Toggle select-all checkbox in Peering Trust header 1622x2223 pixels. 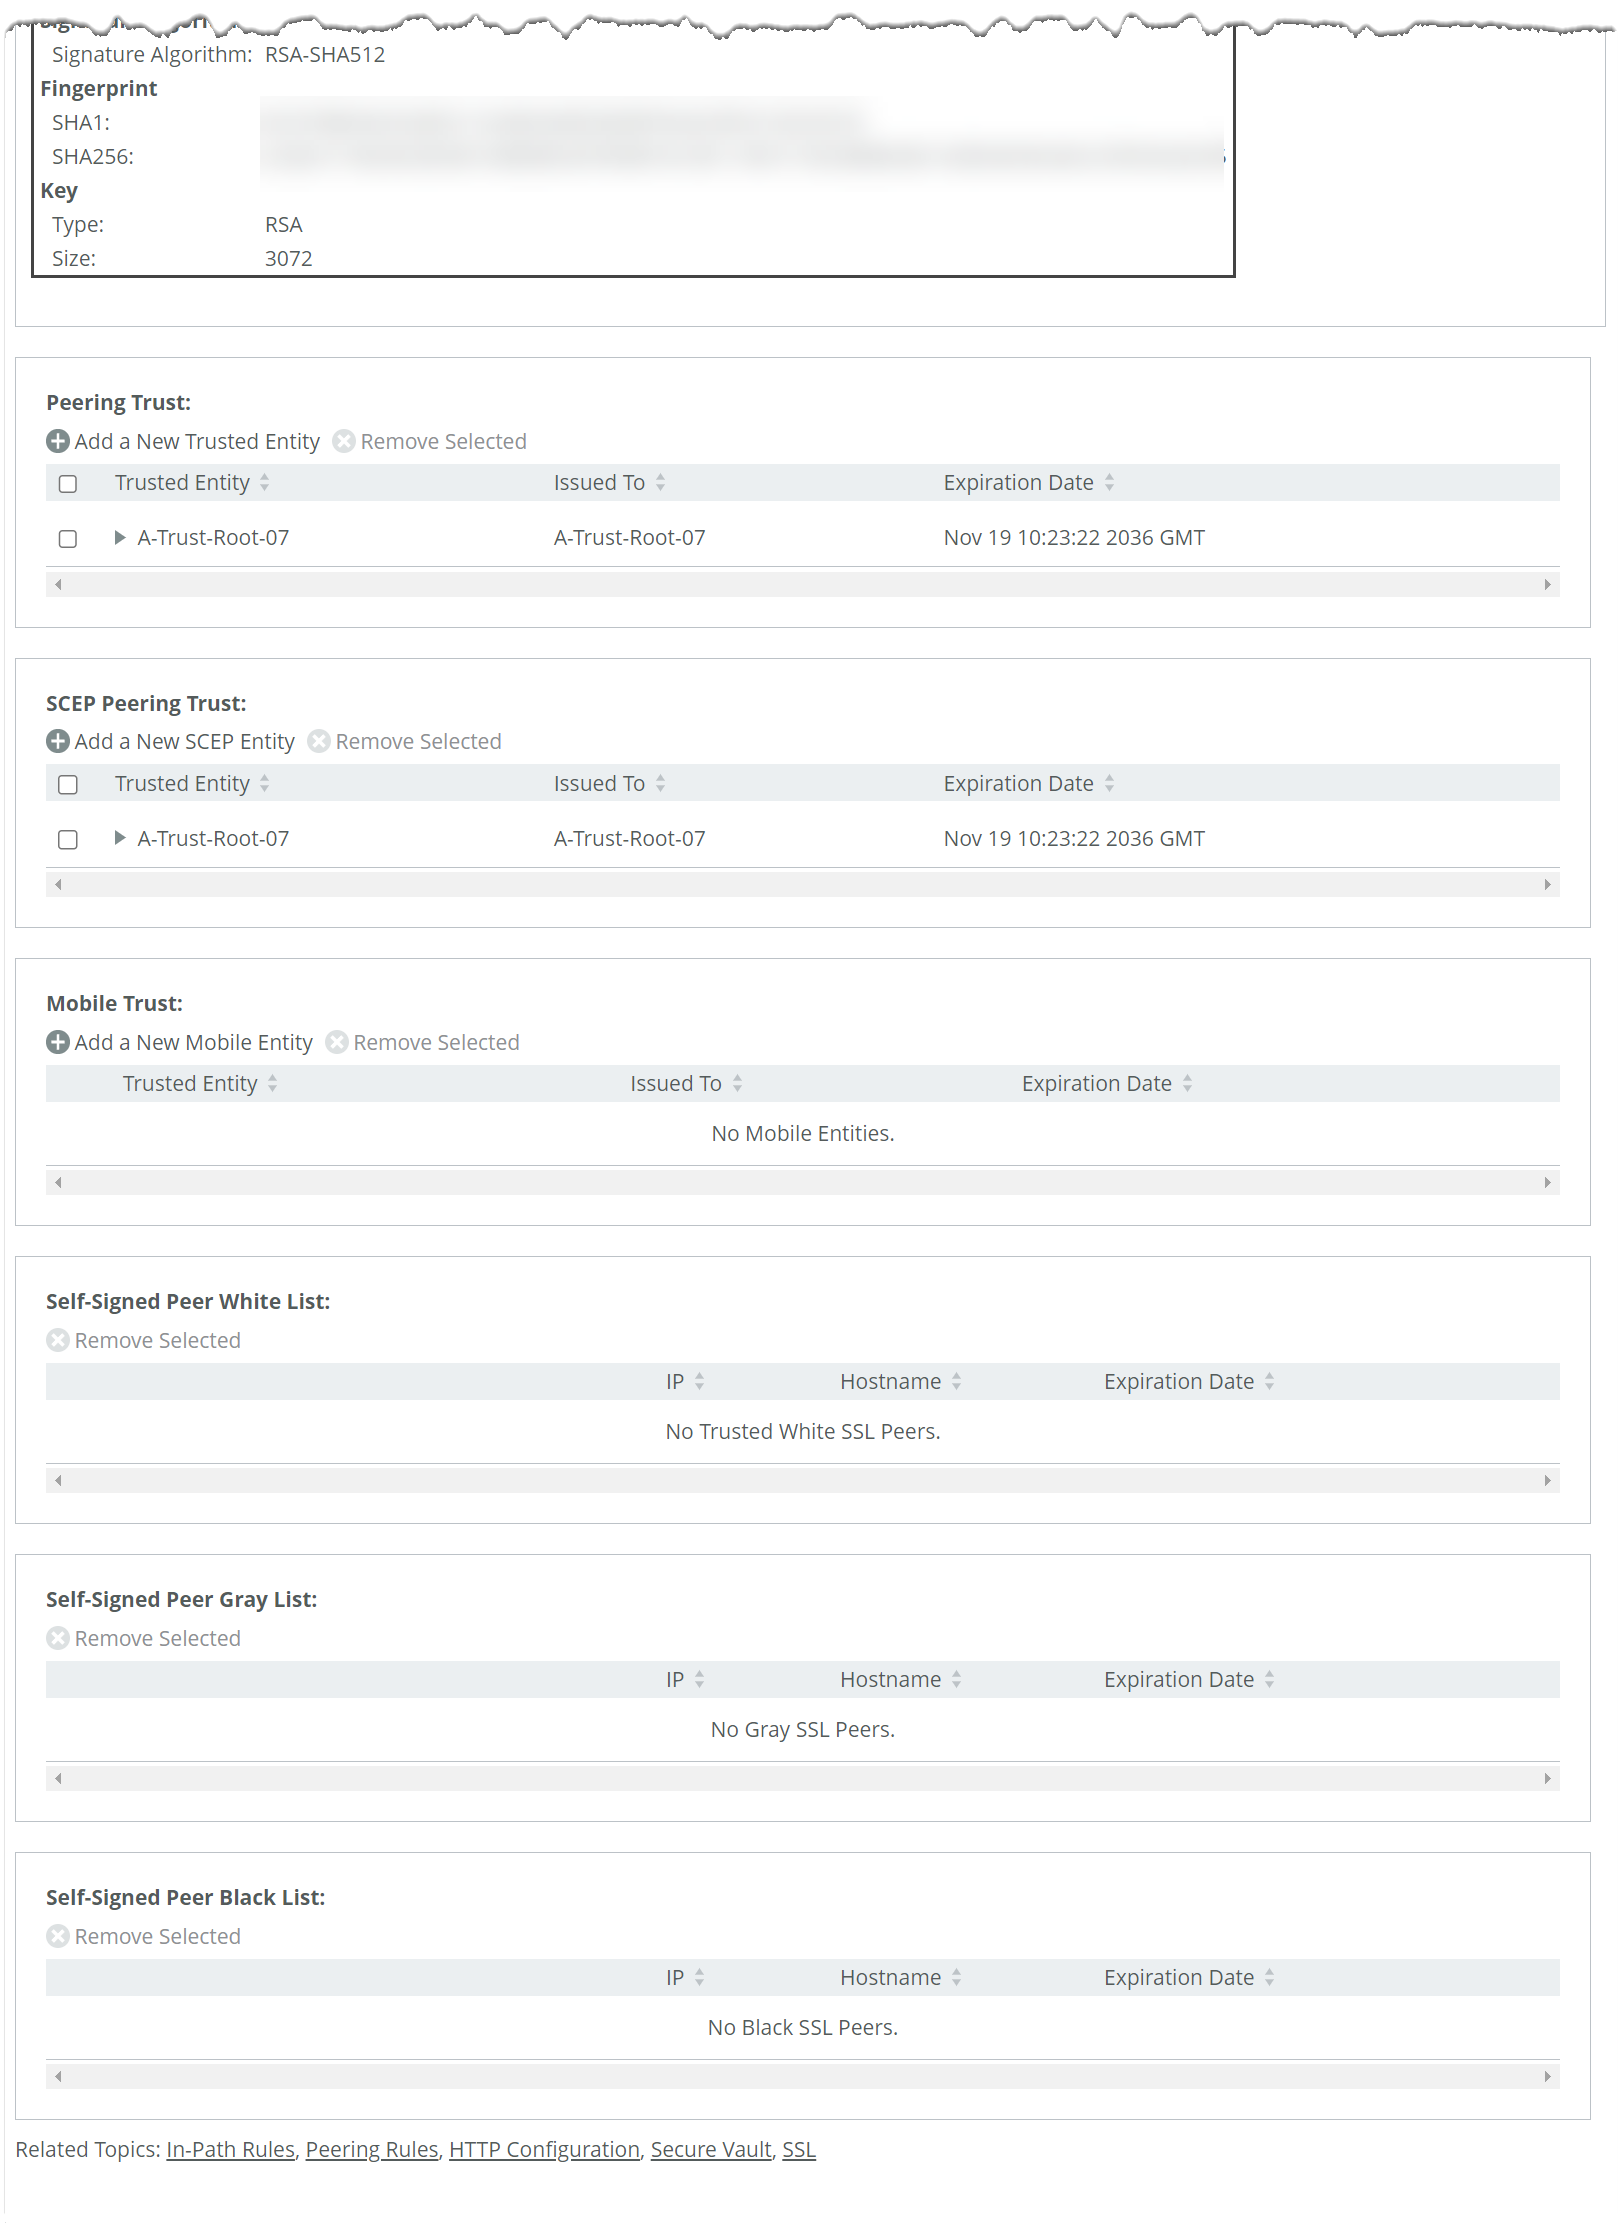(68, 484)
